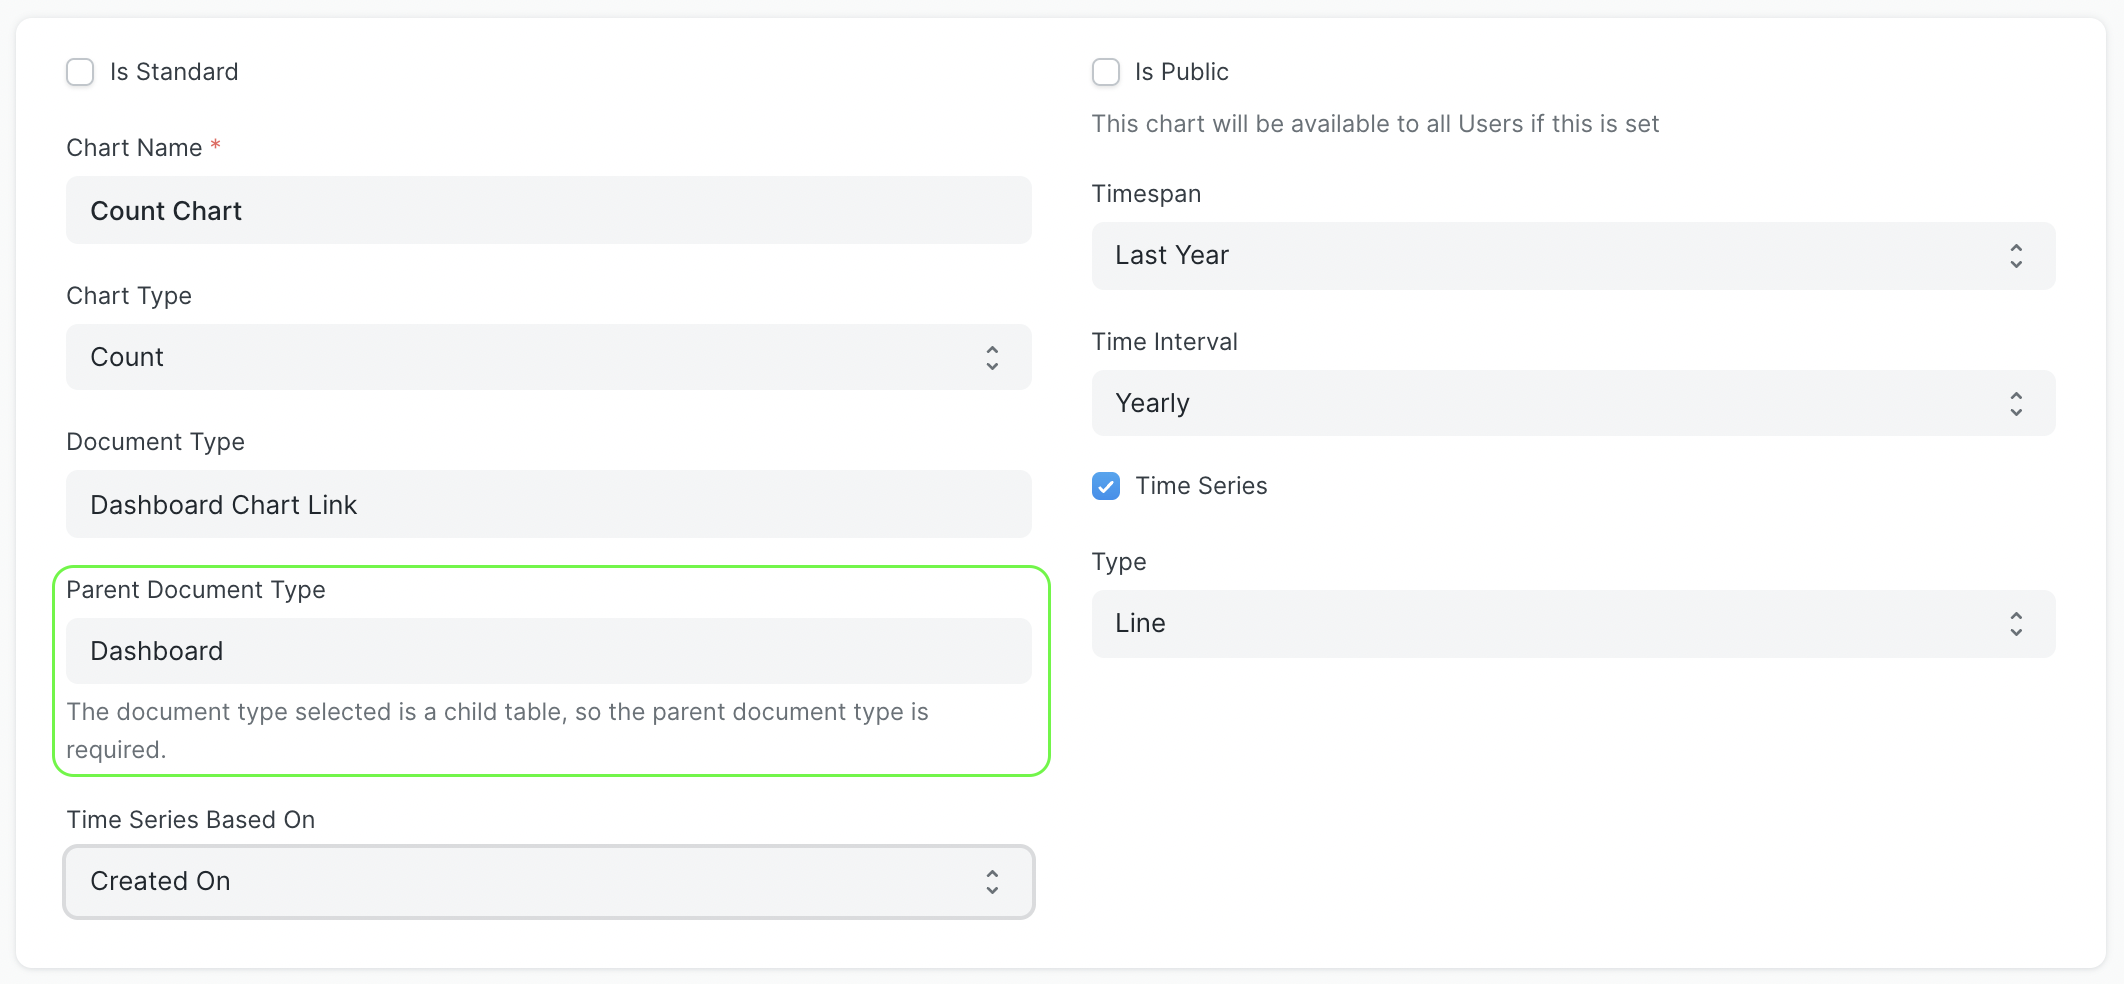Viewport: 2124px width, 984px height.
Task: Click the Chart Type dropdown chevron arrows
Action: (991, 358)
